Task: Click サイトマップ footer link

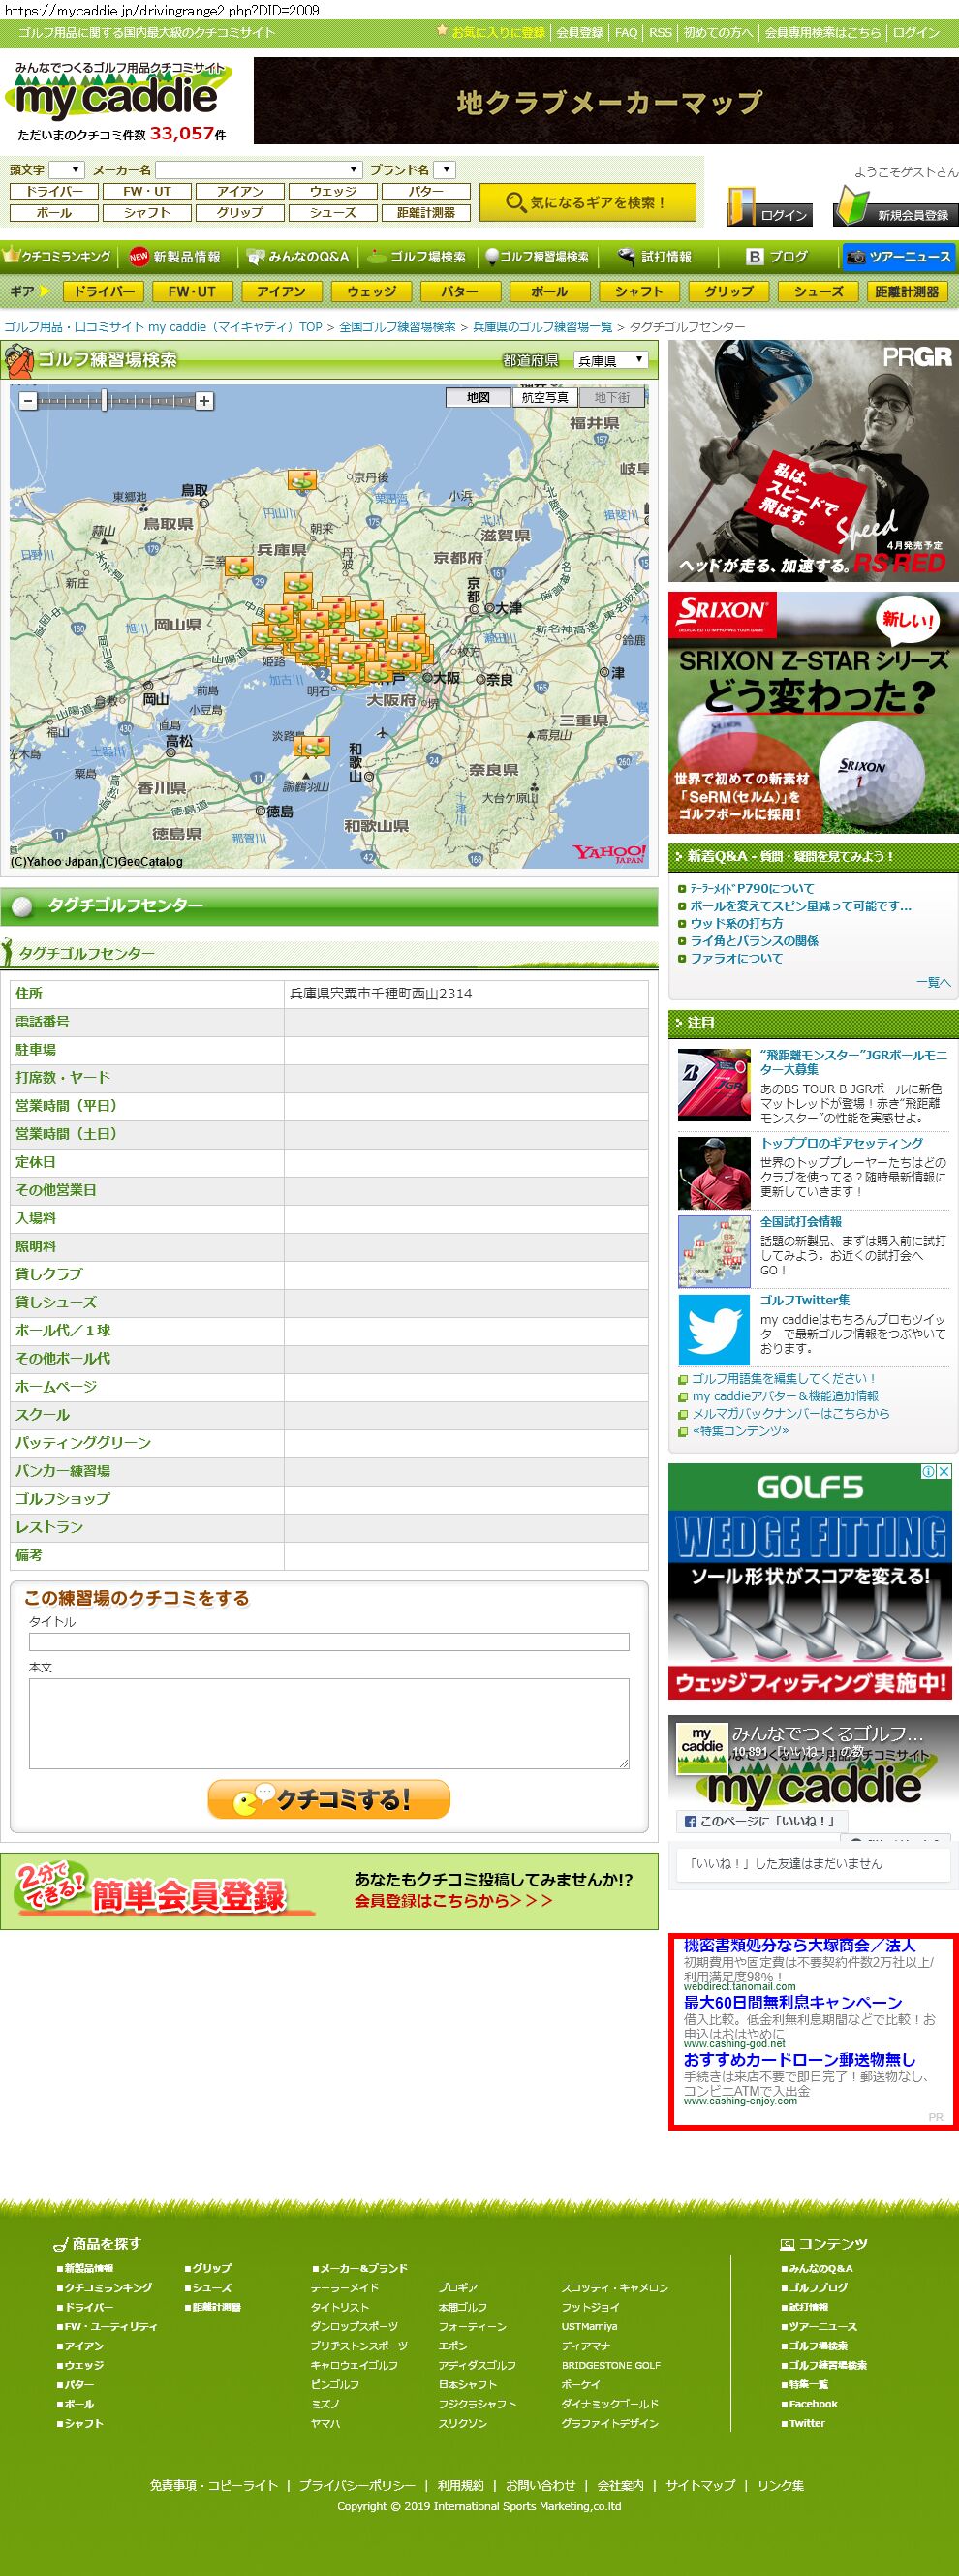Action: coord(700,2485)
